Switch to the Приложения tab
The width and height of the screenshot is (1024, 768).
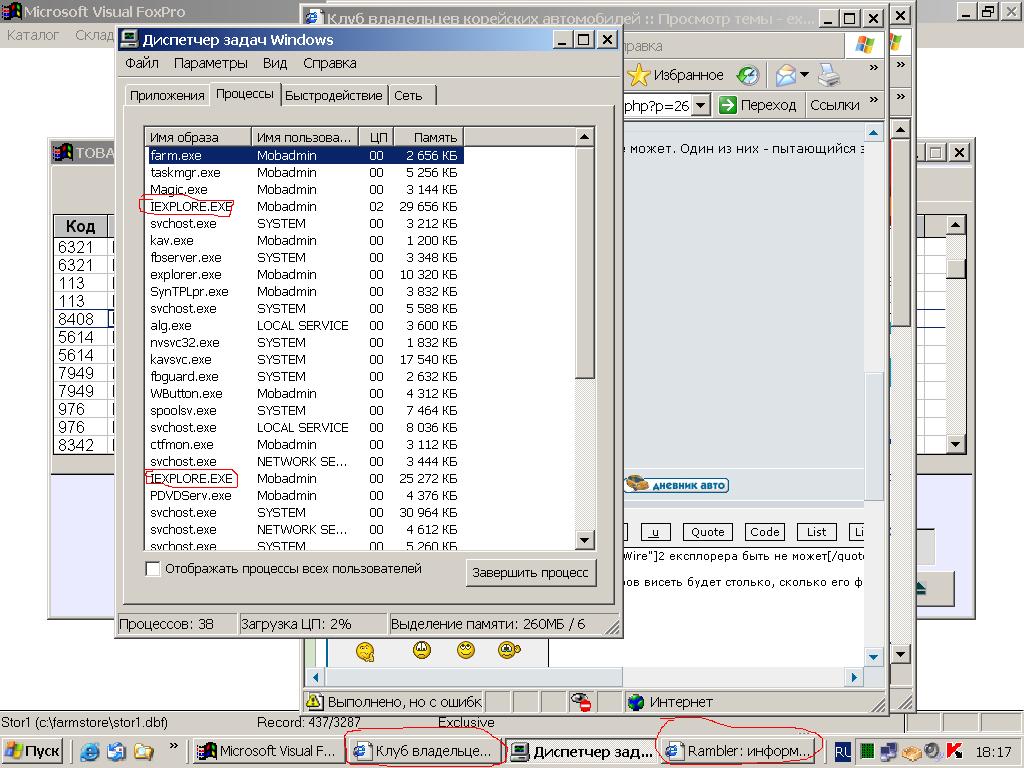tap(166, 95)
